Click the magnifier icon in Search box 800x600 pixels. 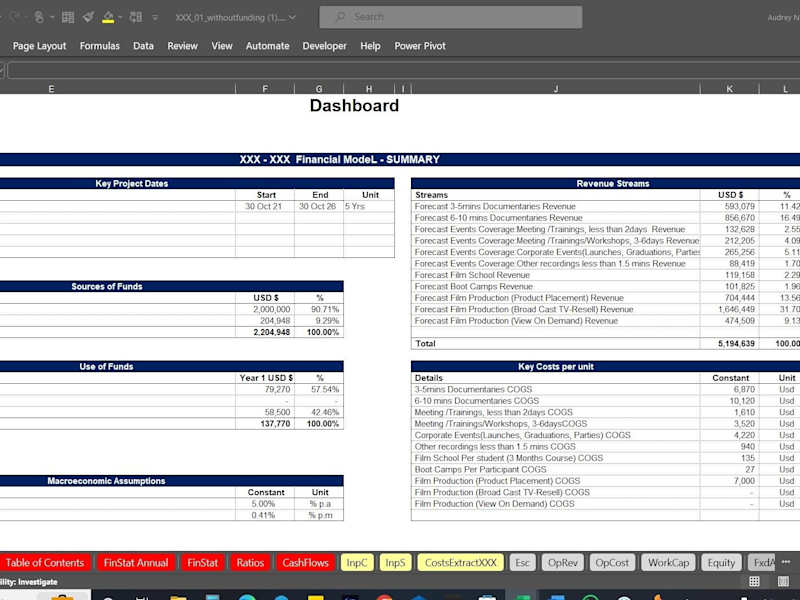coord(340,17)
